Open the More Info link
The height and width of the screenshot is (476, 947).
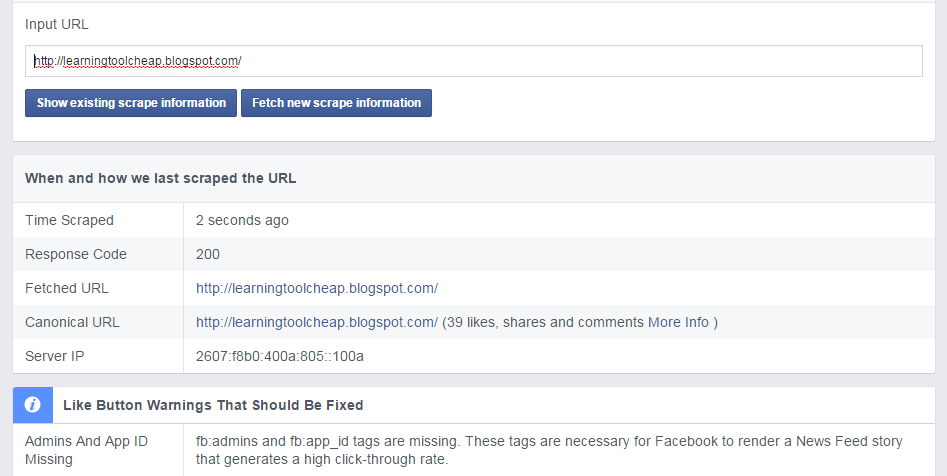pyautogui.click(x=678, y=323)
